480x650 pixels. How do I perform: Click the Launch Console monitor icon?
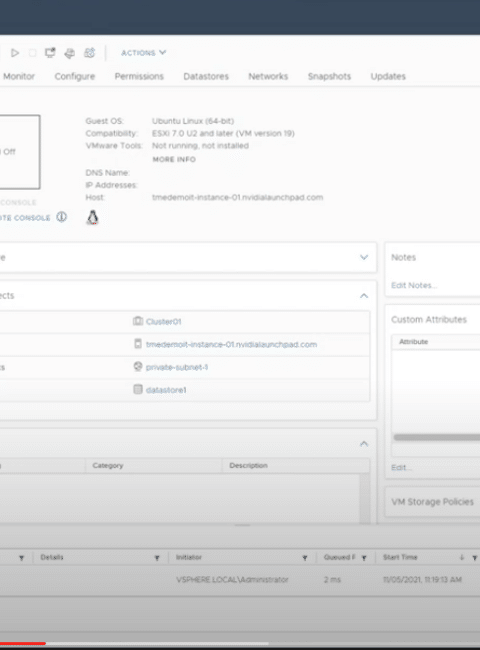tap(50, 53)
